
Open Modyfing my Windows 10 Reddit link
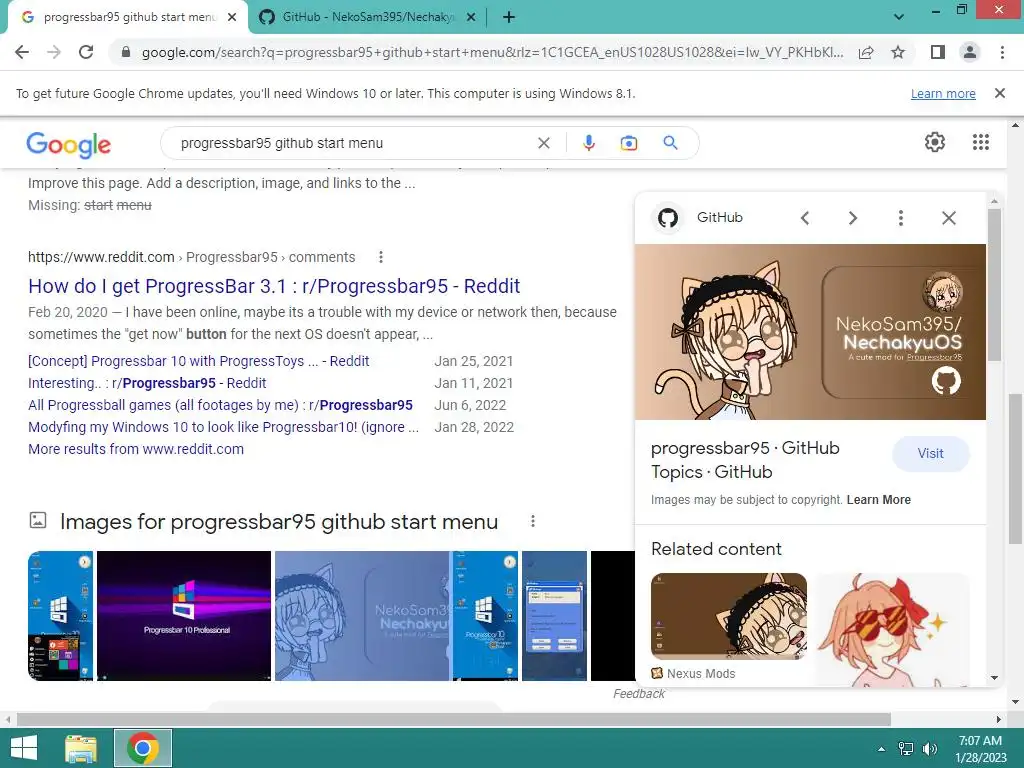[x=223, y=427]
